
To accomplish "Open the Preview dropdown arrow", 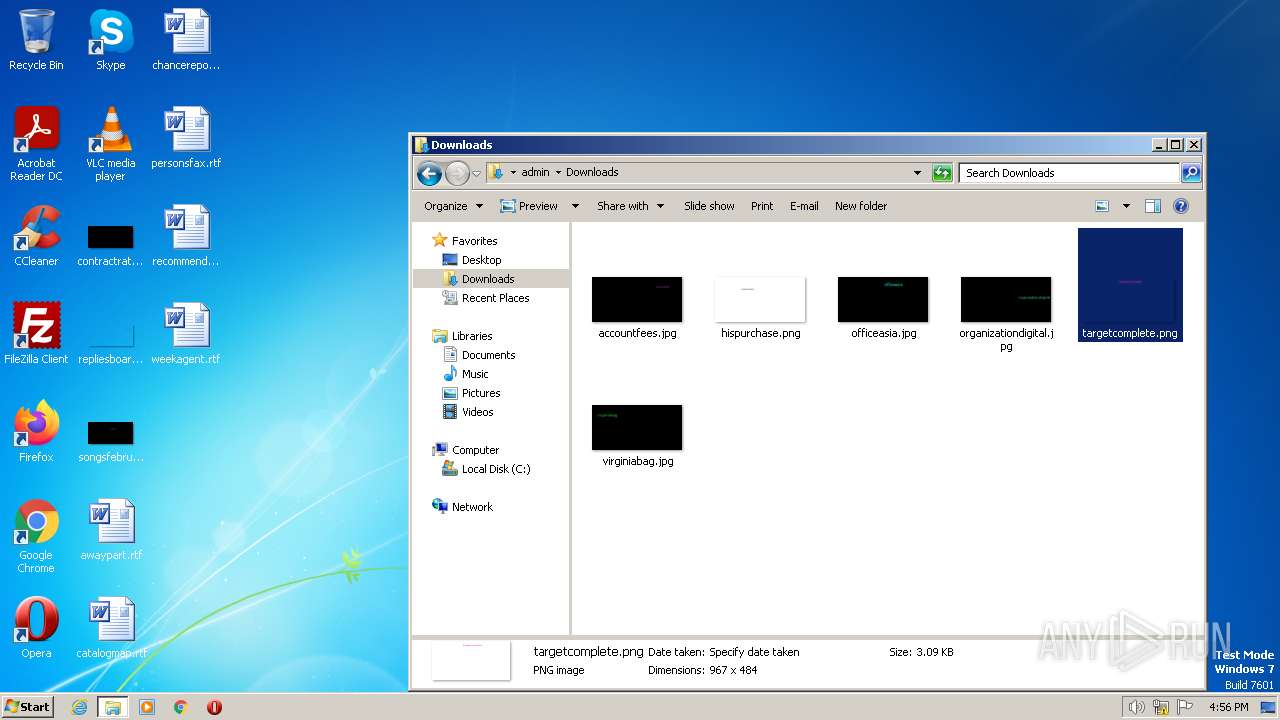I will point(575,206).
